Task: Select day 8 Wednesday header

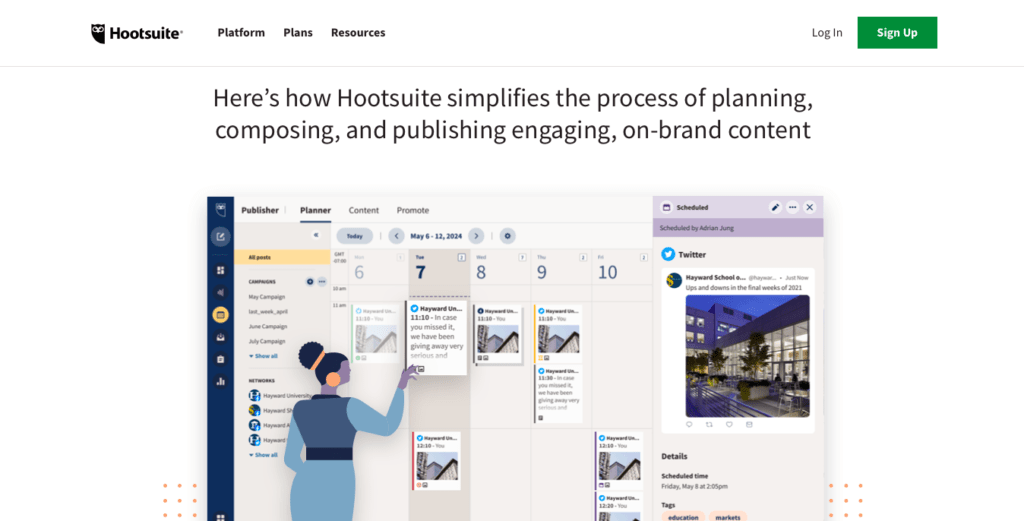Action: pyautogui.click(x=500, y=268)
